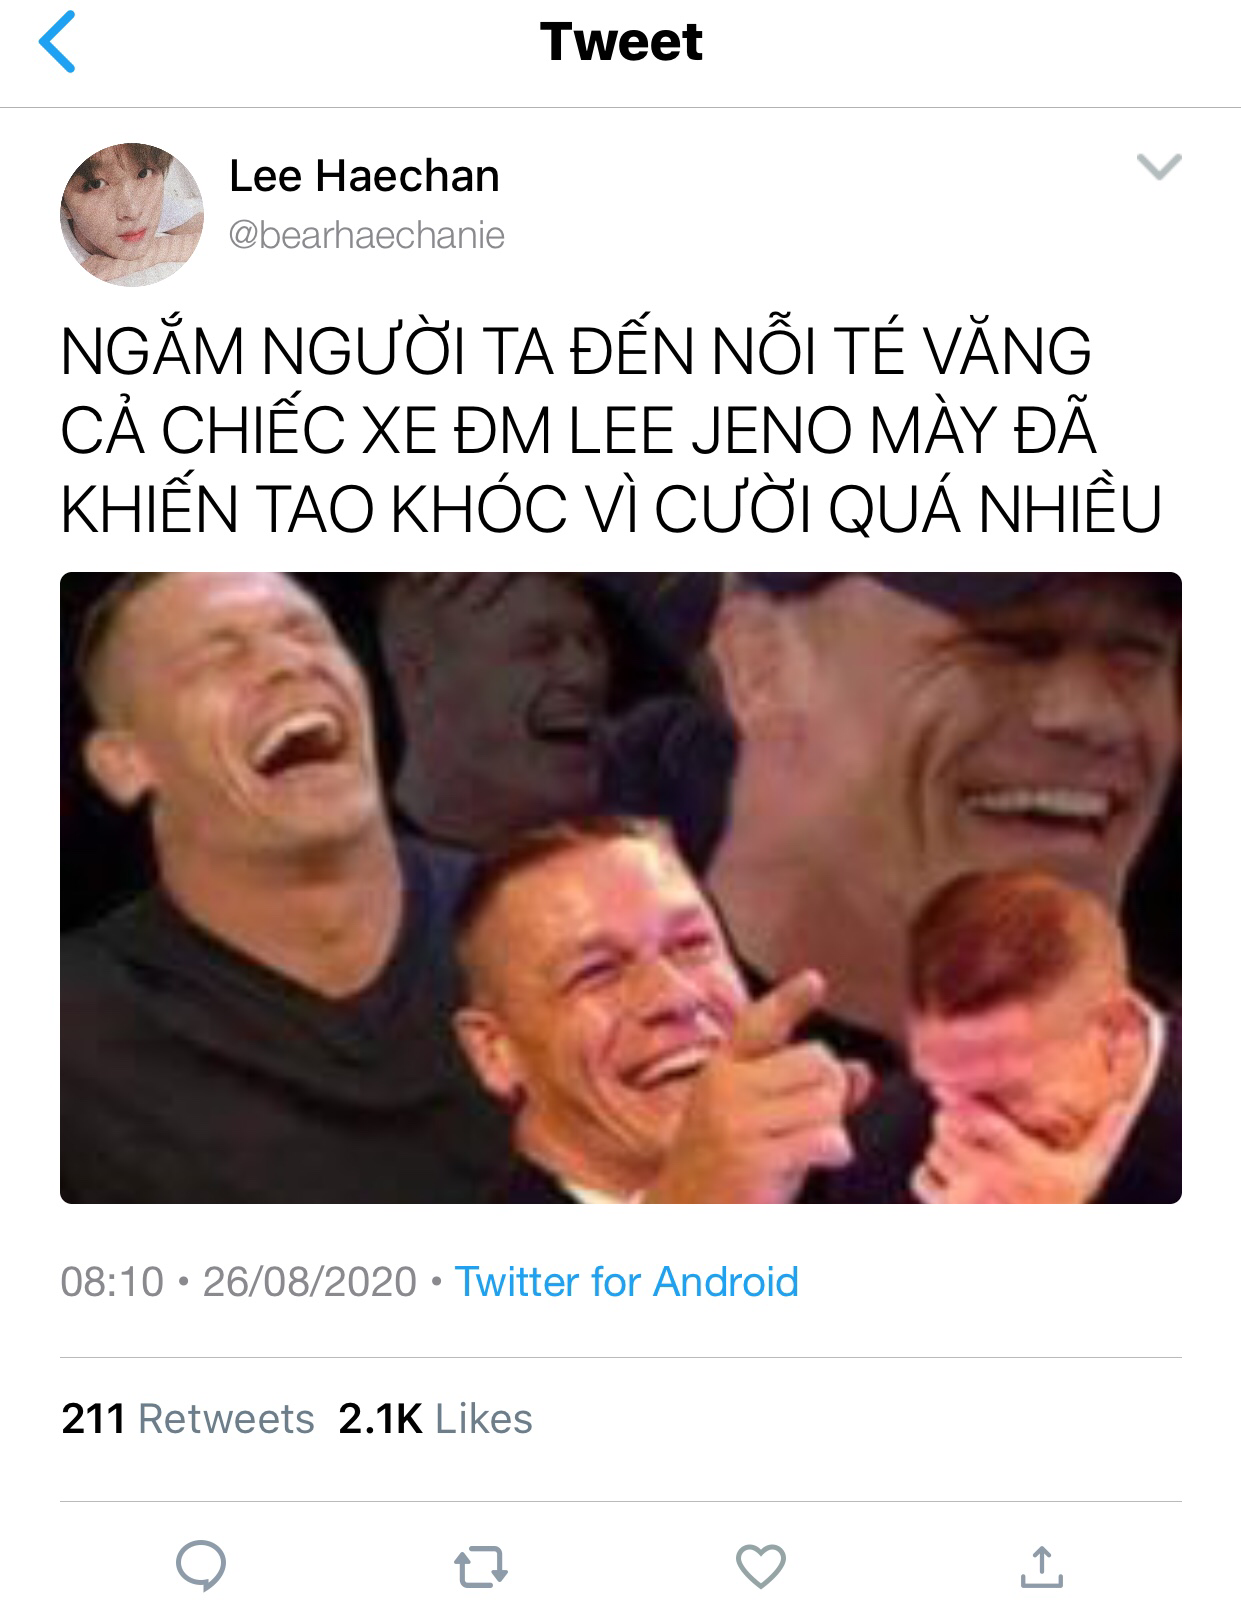Reply to the tweet via speech bubble icon
The height and width of the screenshot is (1620, 1241).
[x=201, y=1566]
